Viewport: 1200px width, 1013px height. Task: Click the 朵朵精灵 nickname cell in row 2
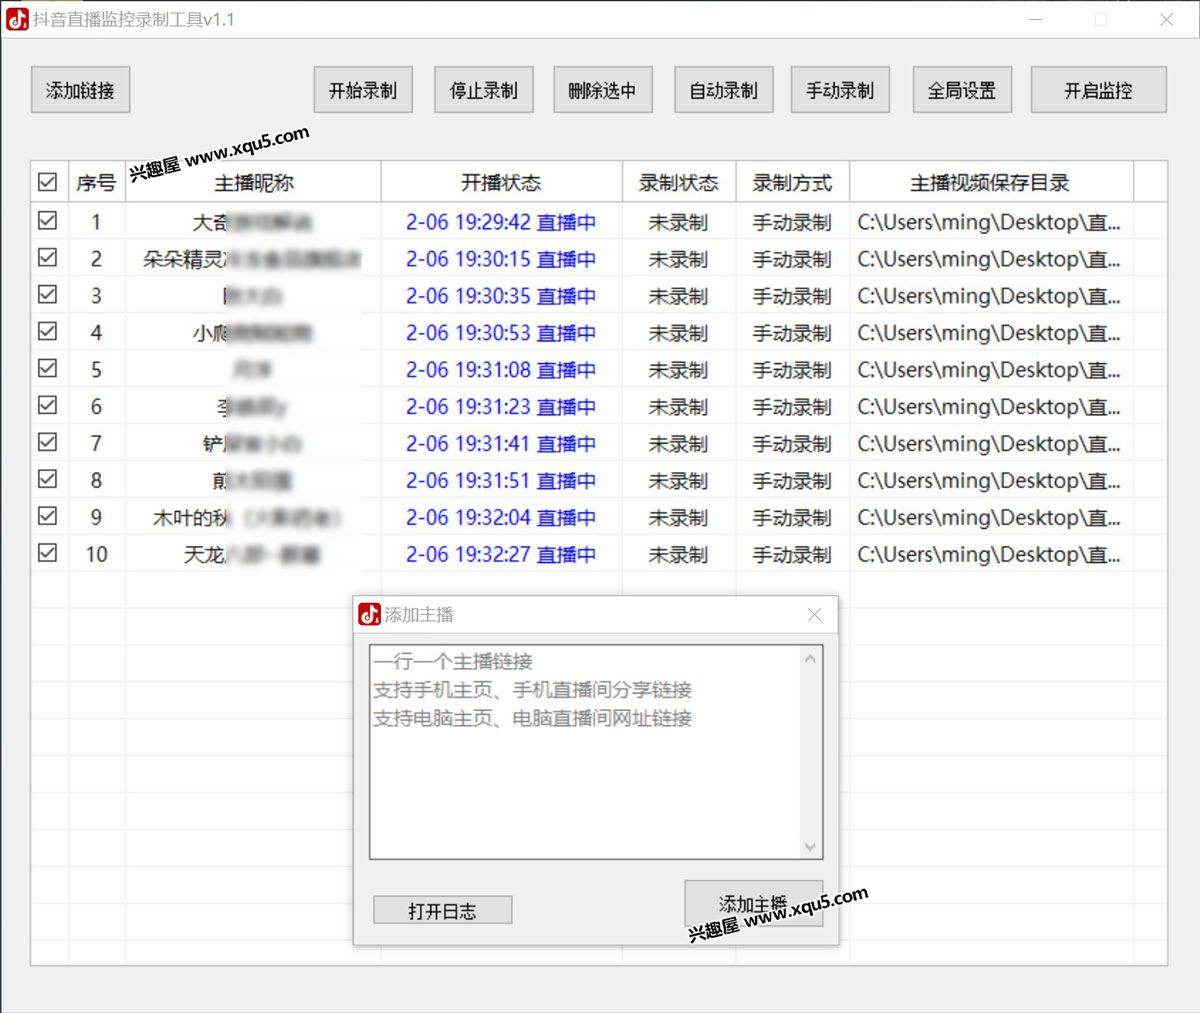coord(253,259)
